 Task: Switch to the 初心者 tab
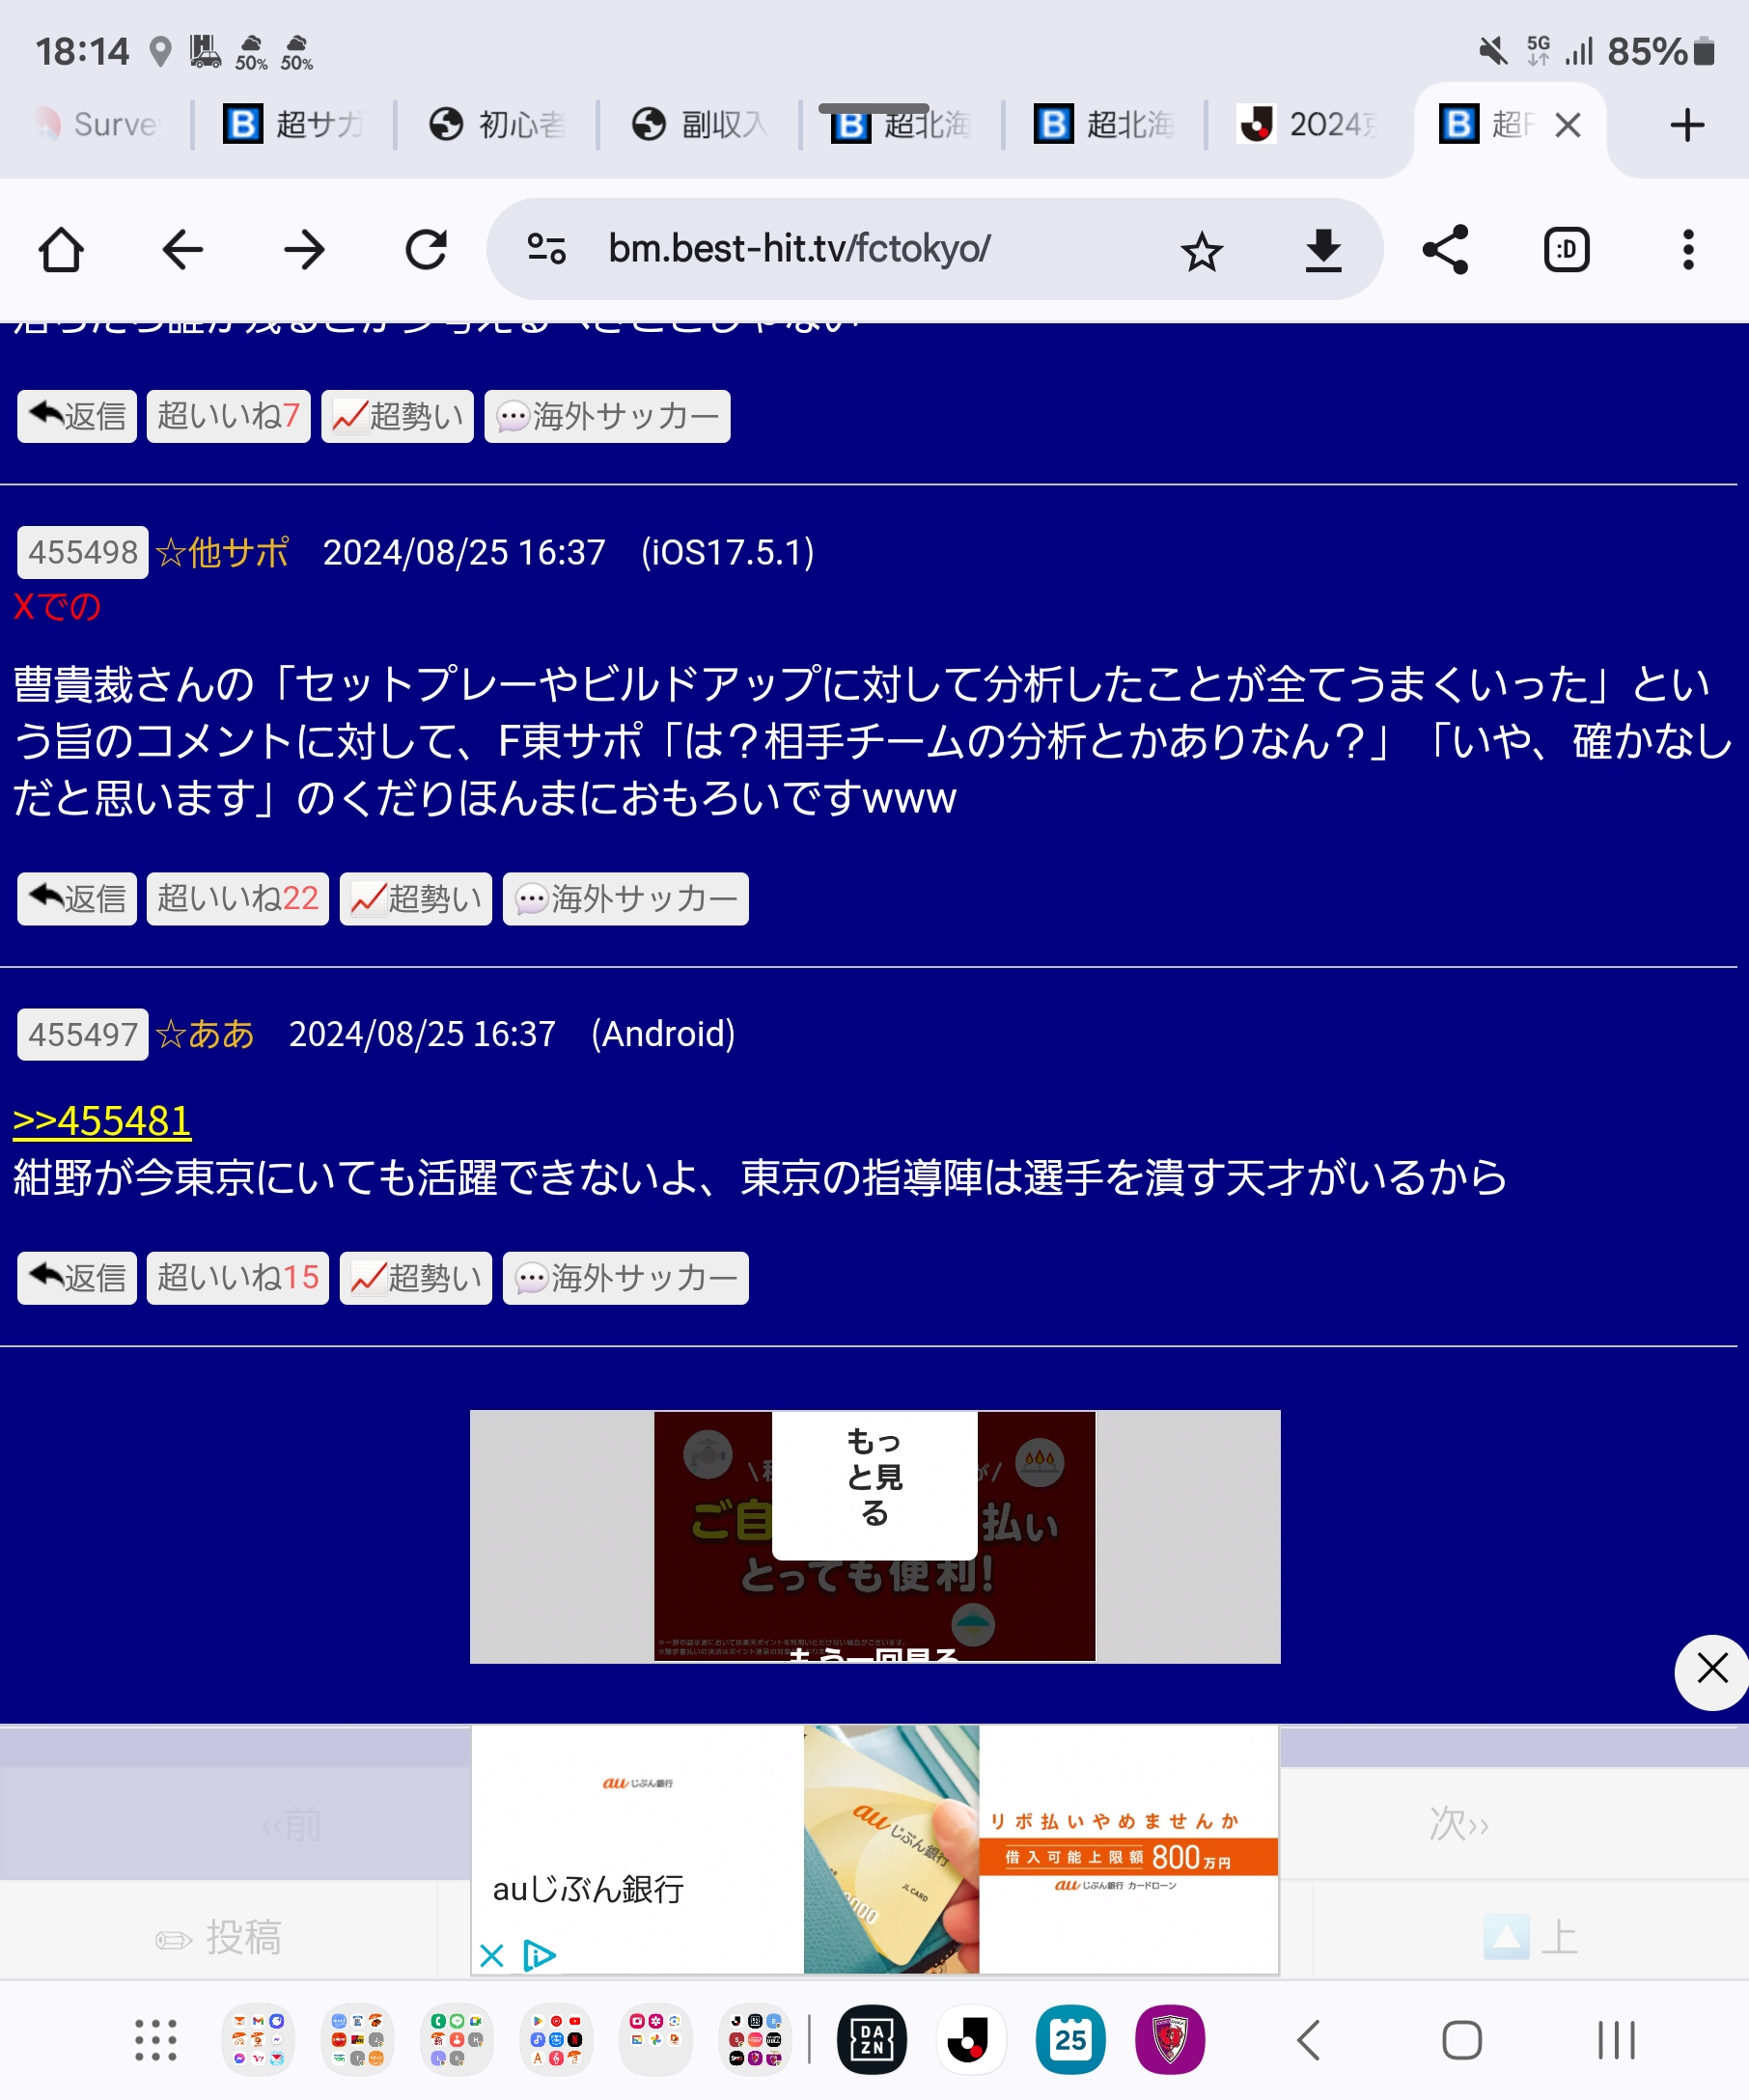(x=498, y=125)
